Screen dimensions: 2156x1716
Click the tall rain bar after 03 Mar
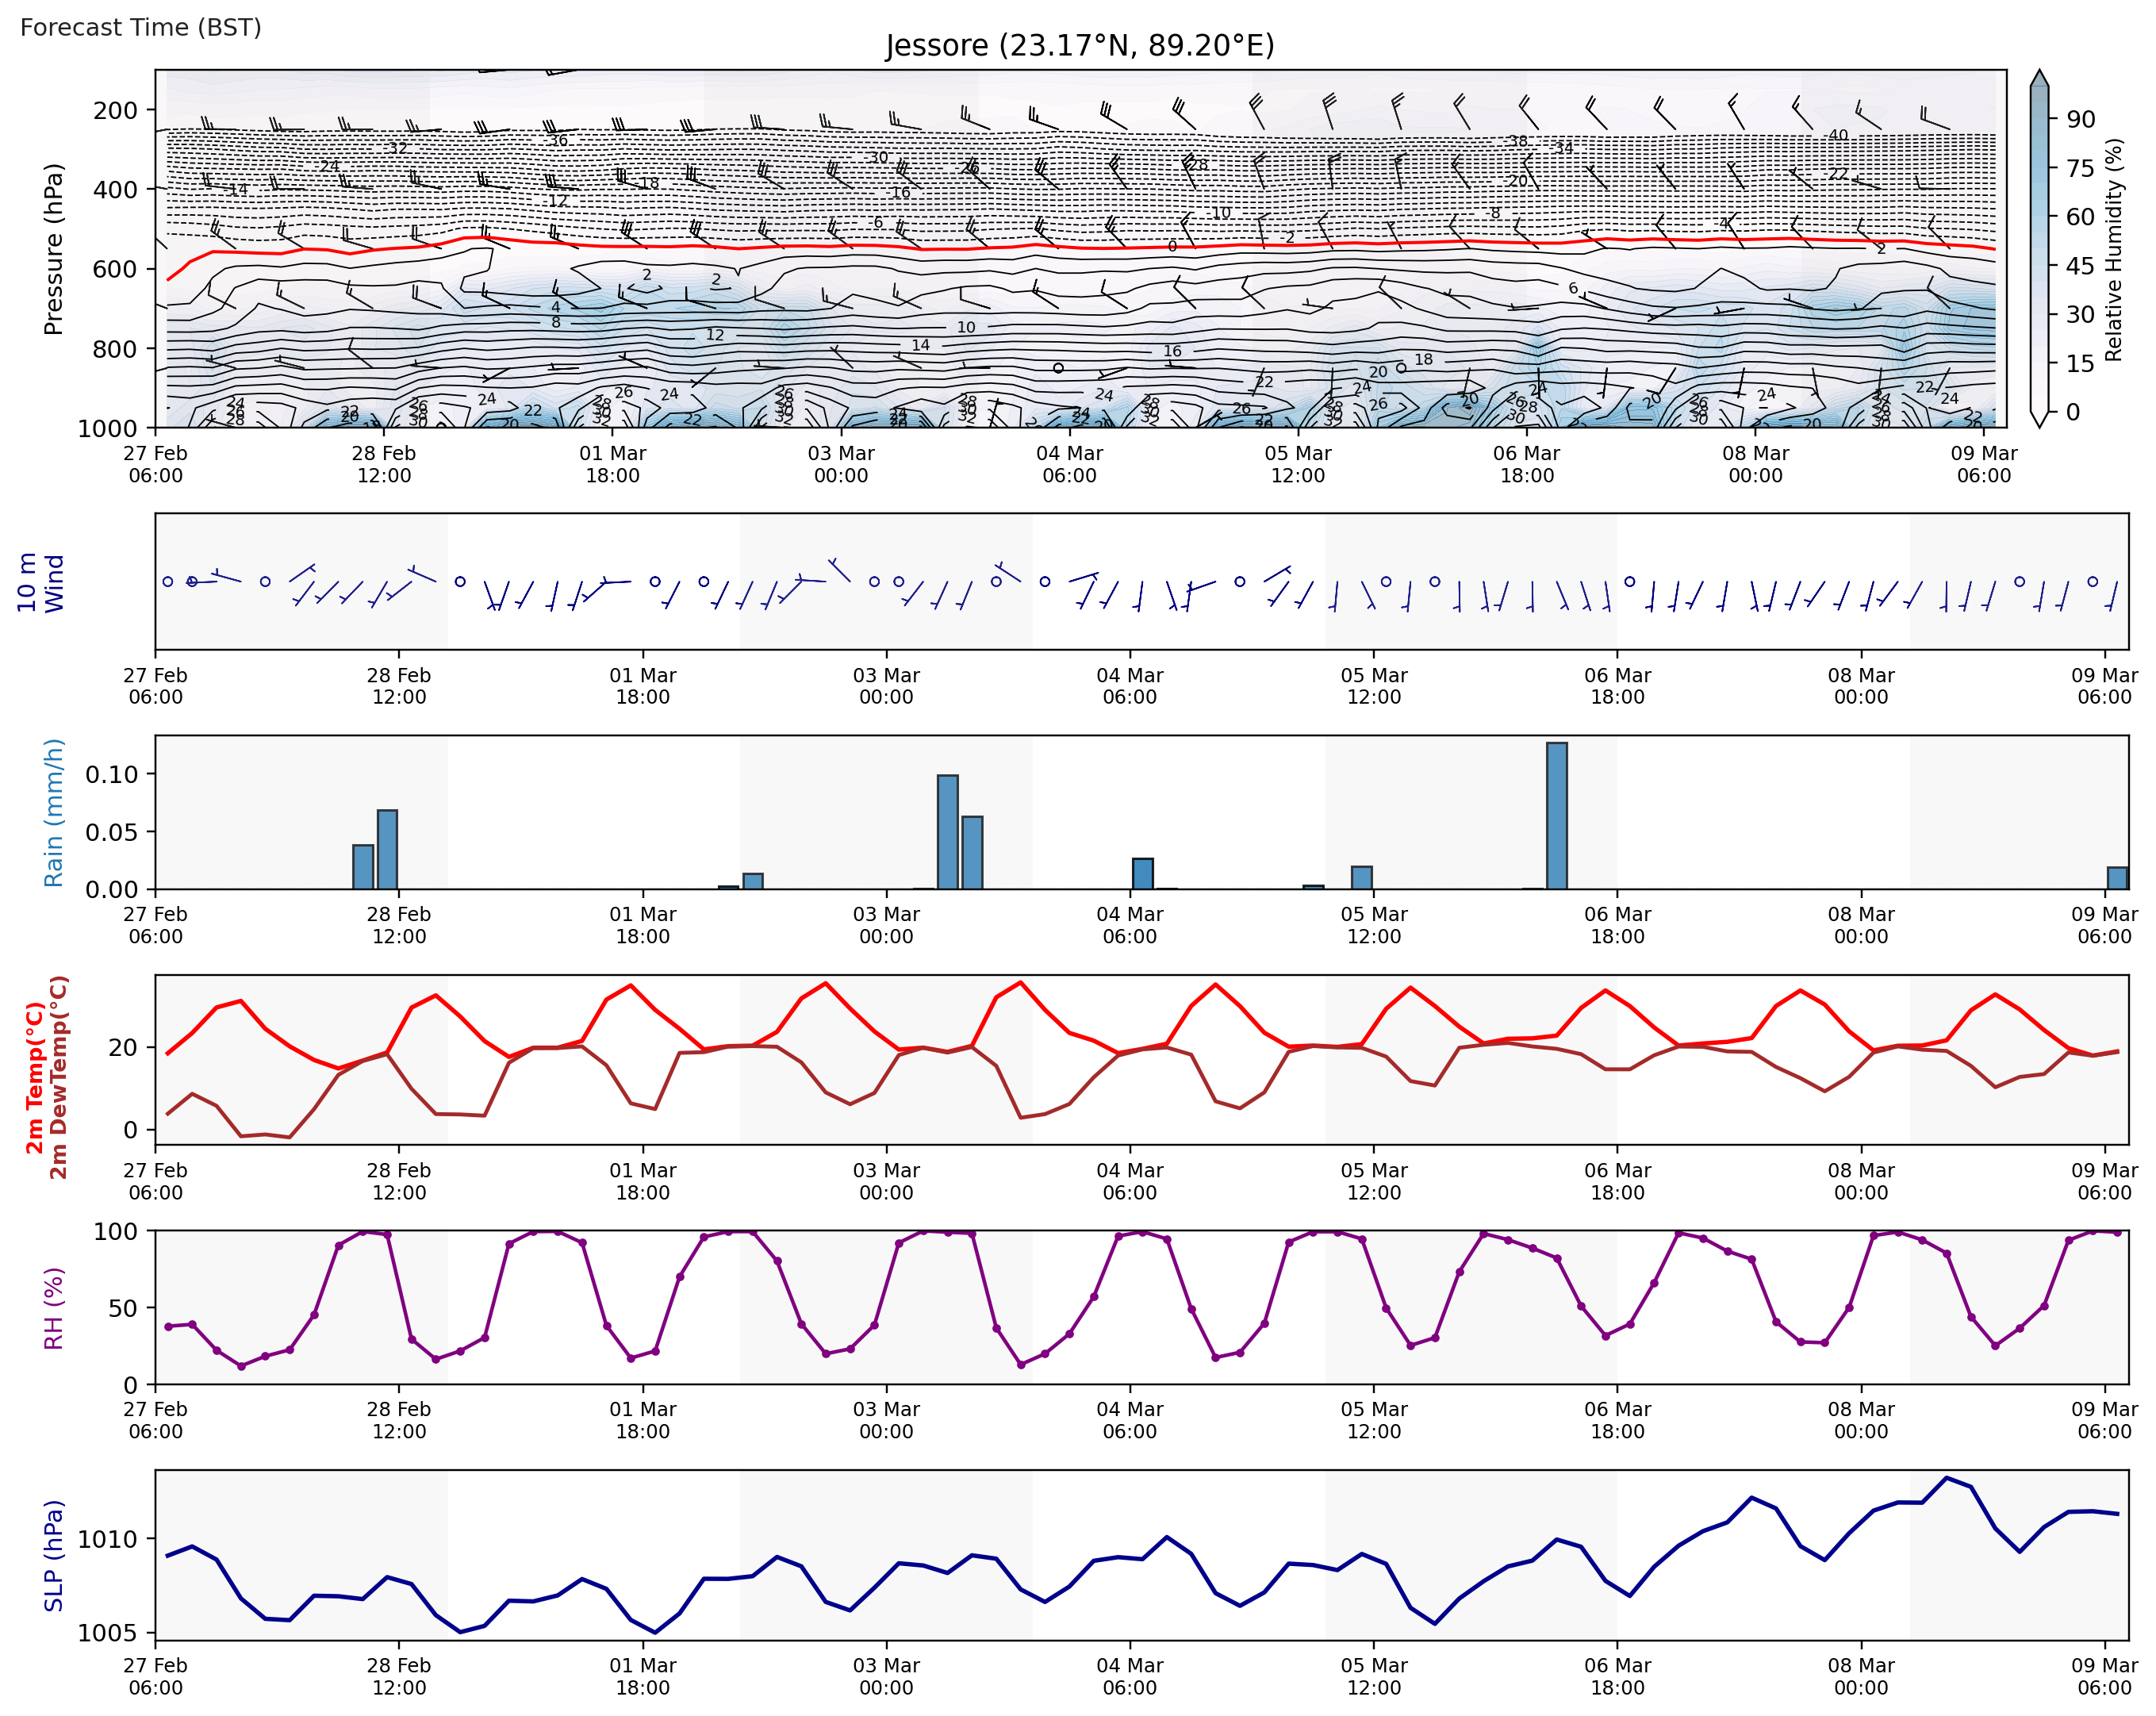click(947, 831)
